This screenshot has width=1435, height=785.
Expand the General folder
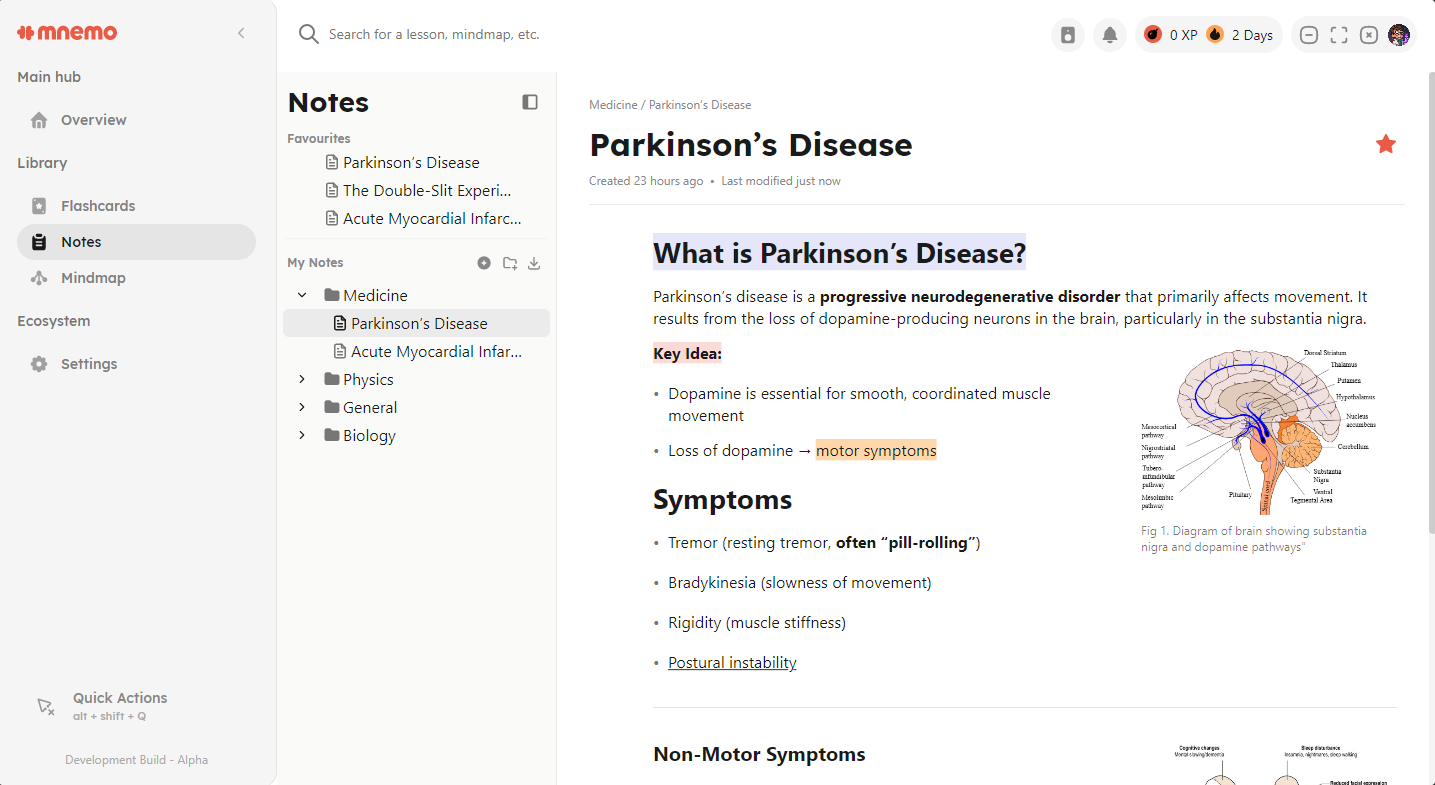tap(302, 407)
